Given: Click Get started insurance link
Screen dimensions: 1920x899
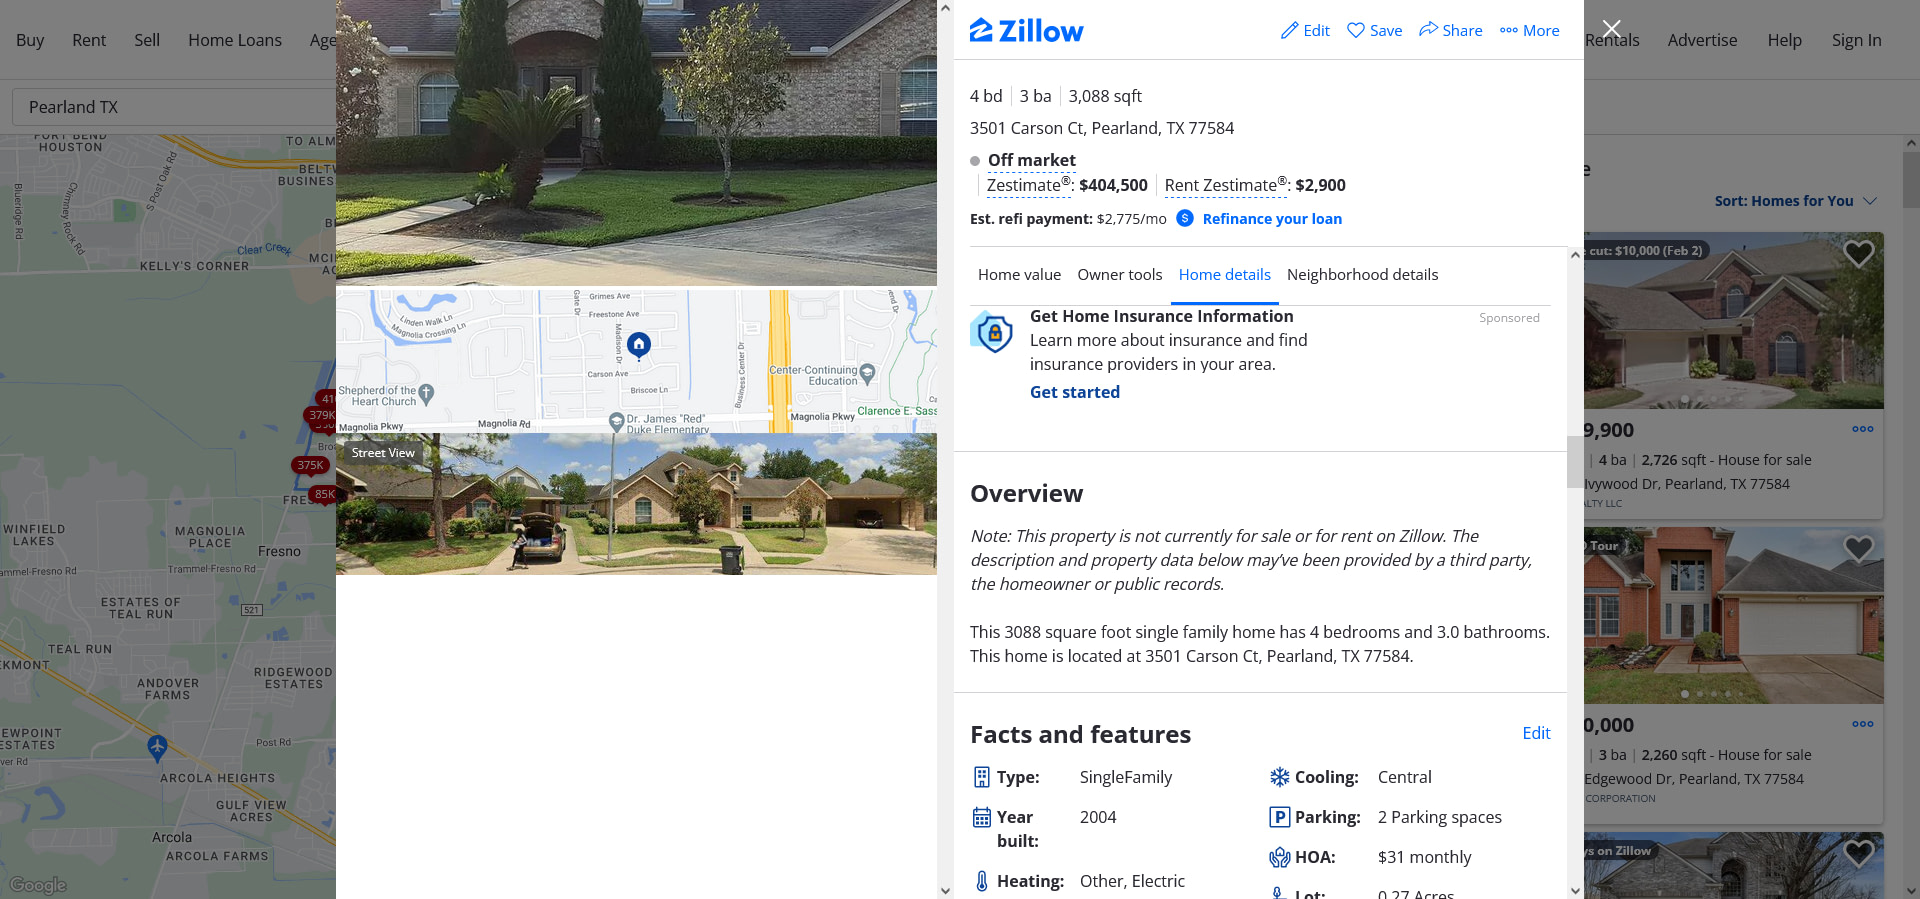Looking at the screenshot, I should pyautogui.click(x=1075, y=392).
